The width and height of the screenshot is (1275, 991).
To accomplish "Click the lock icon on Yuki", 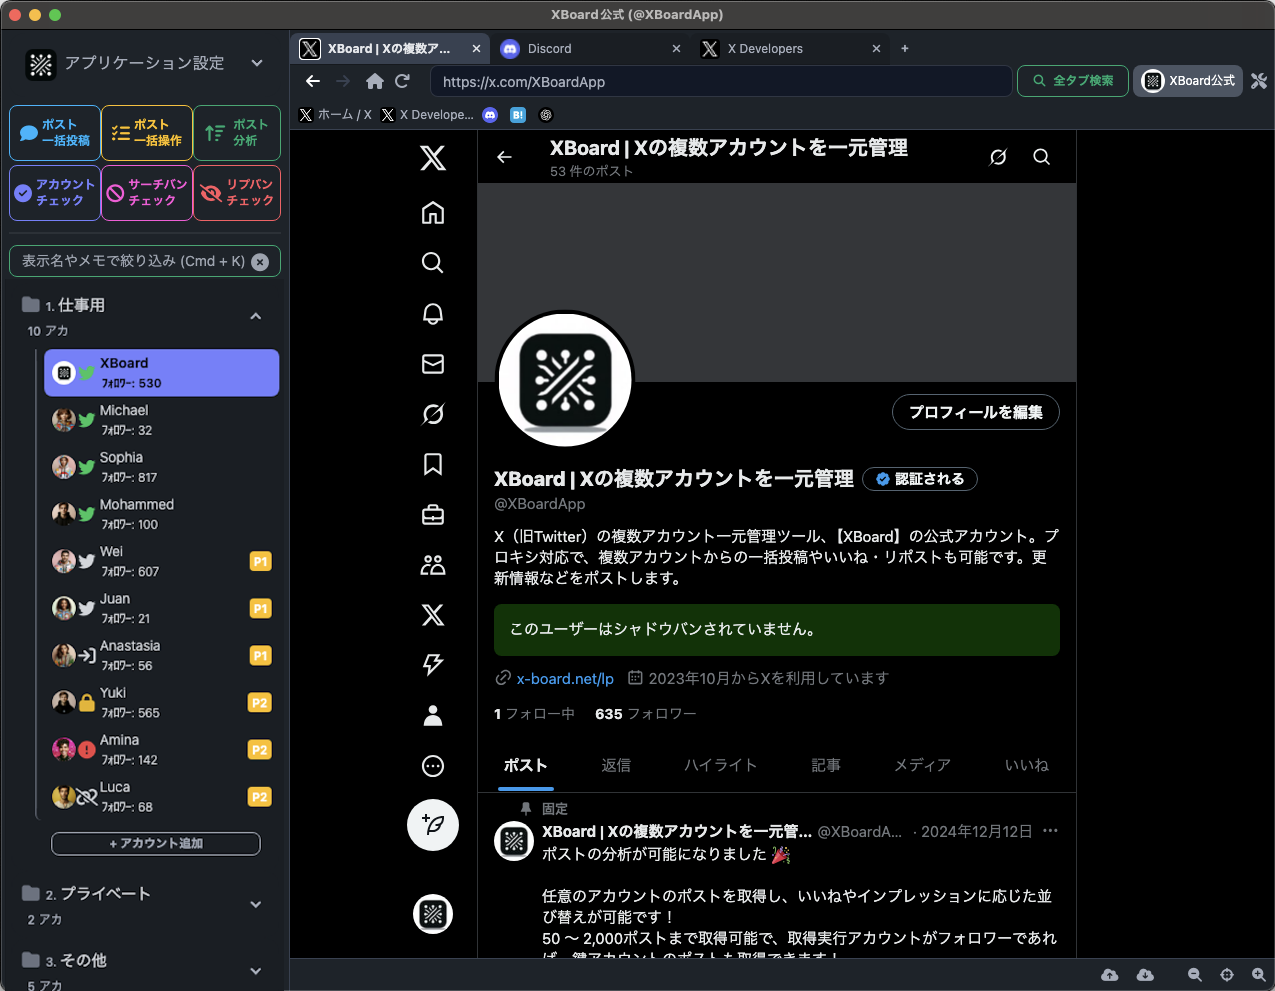I will point(87,704).
